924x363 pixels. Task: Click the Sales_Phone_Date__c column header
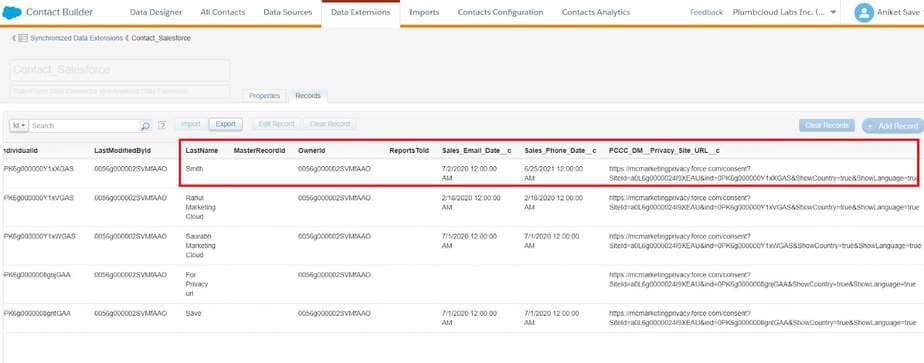click(560, 151)
